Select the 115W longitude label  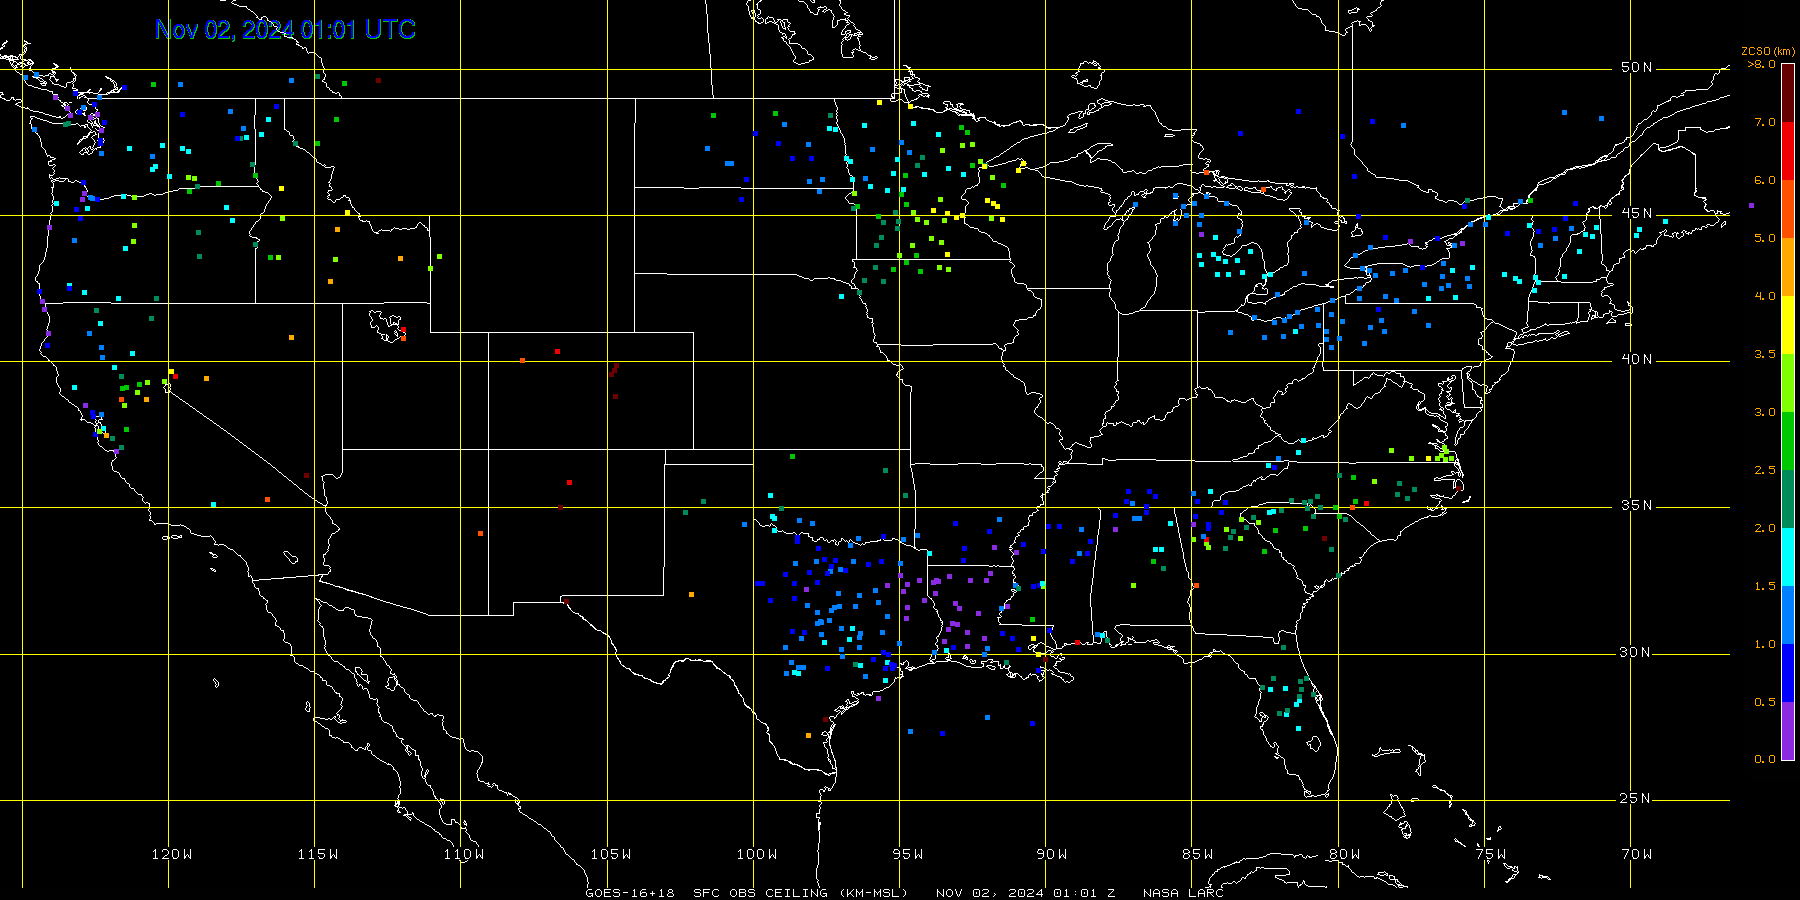(x=318, y=855)
